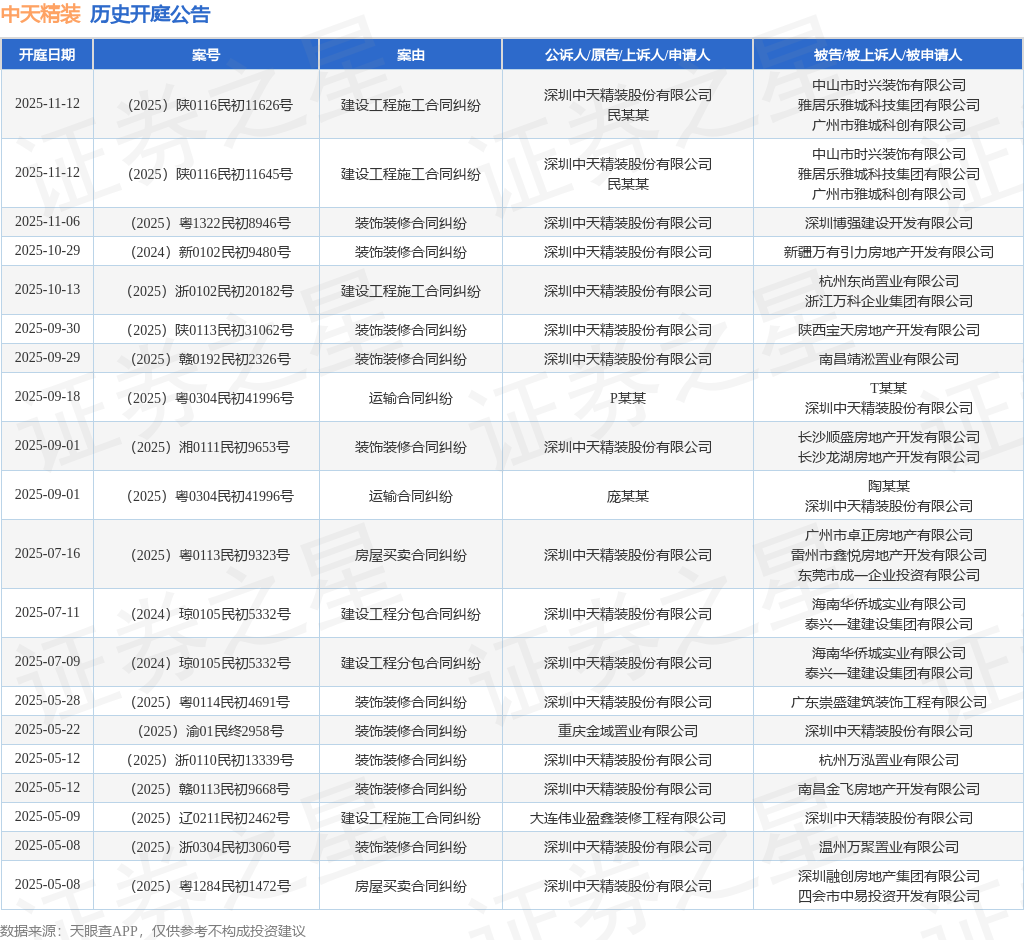Click case number 赣0113民初9668号
This screenshot has width=1024, height=940.
tap(210, 789)
